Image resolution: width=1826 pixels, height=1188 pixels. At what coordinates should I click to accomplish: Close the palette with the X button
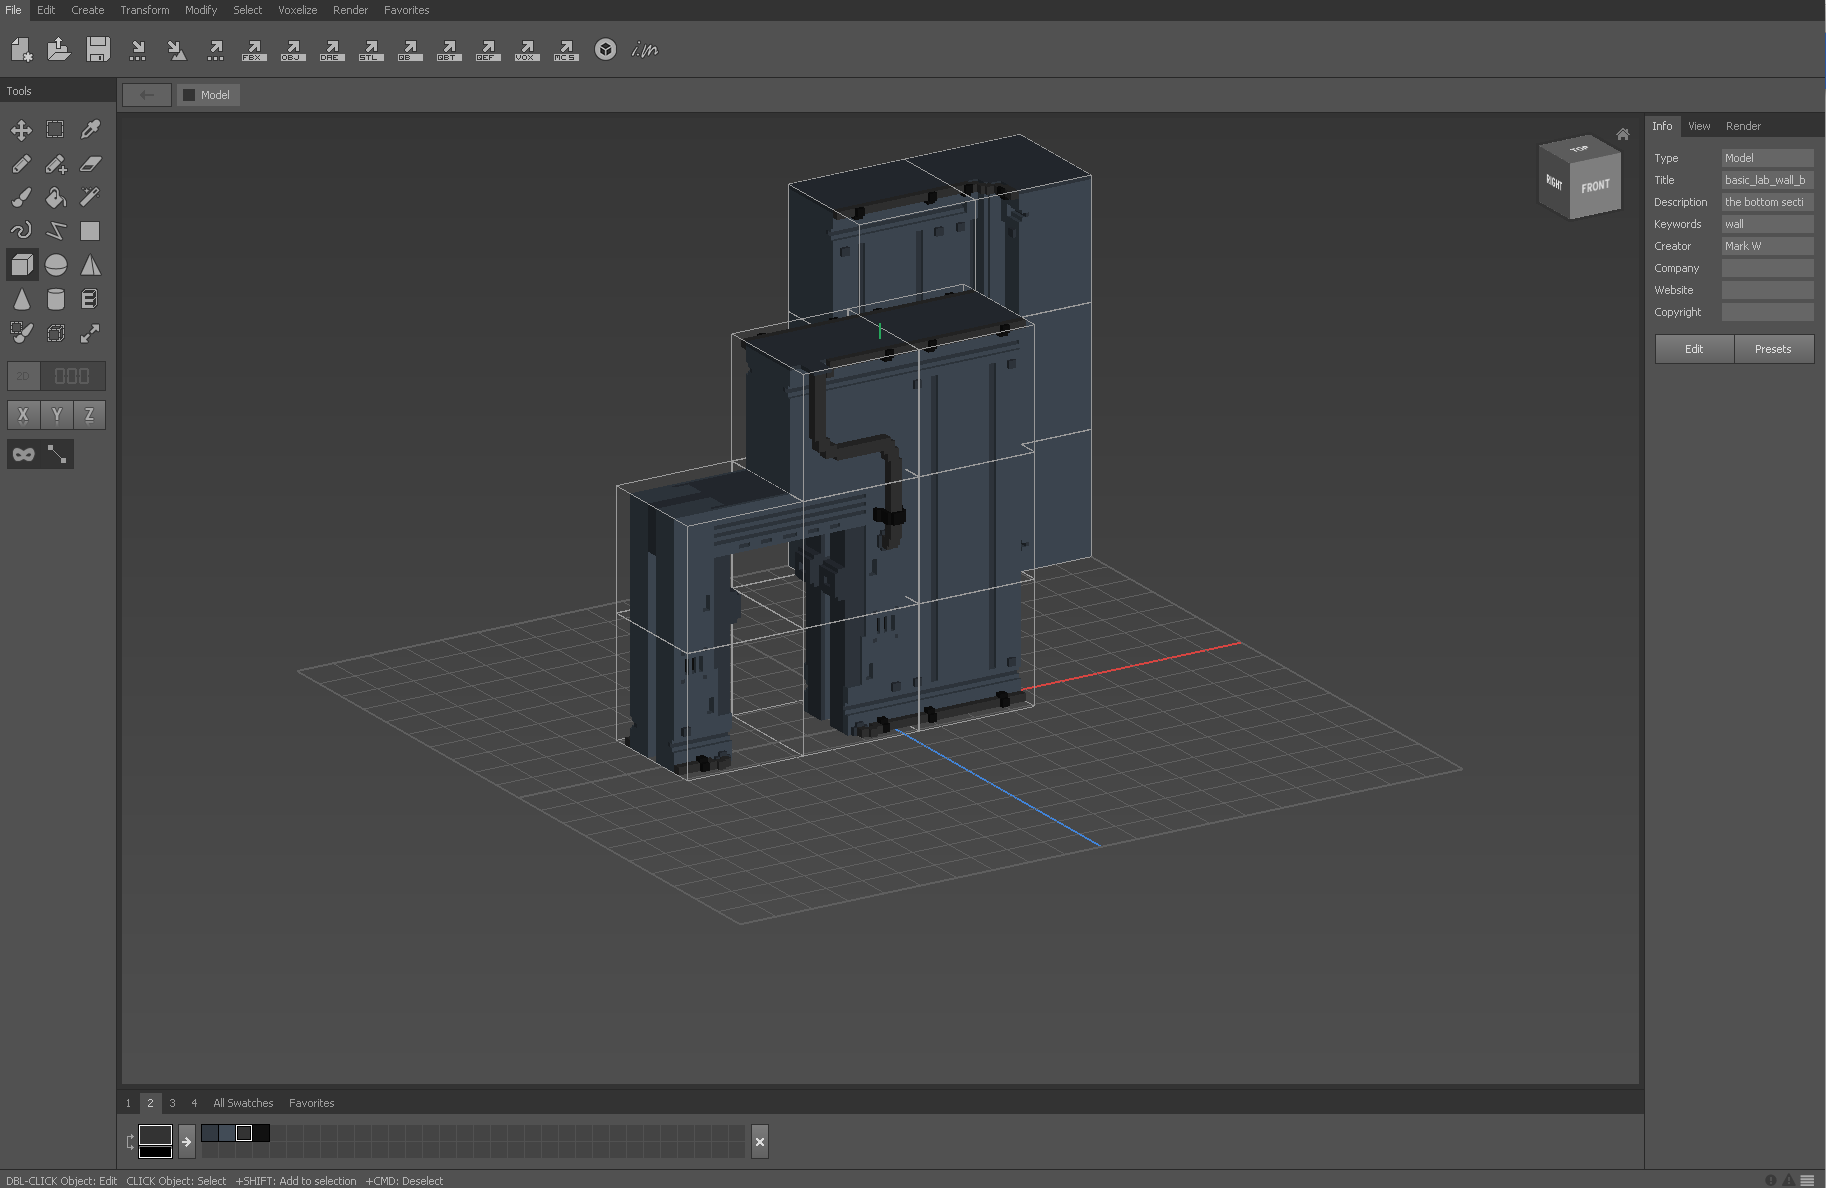pyautogui.click(x=760, y=1141)
